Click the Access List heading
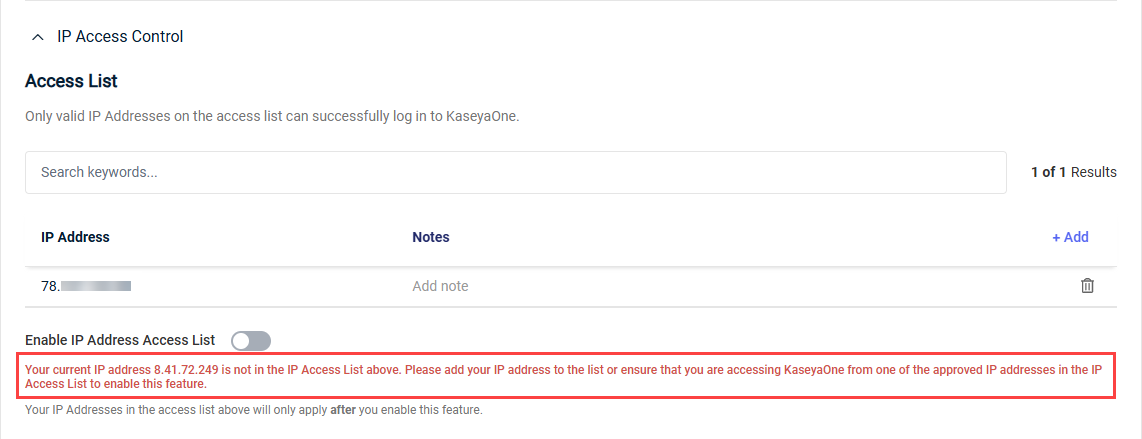The image size is (1142, 439). click(x=71, y=82)
